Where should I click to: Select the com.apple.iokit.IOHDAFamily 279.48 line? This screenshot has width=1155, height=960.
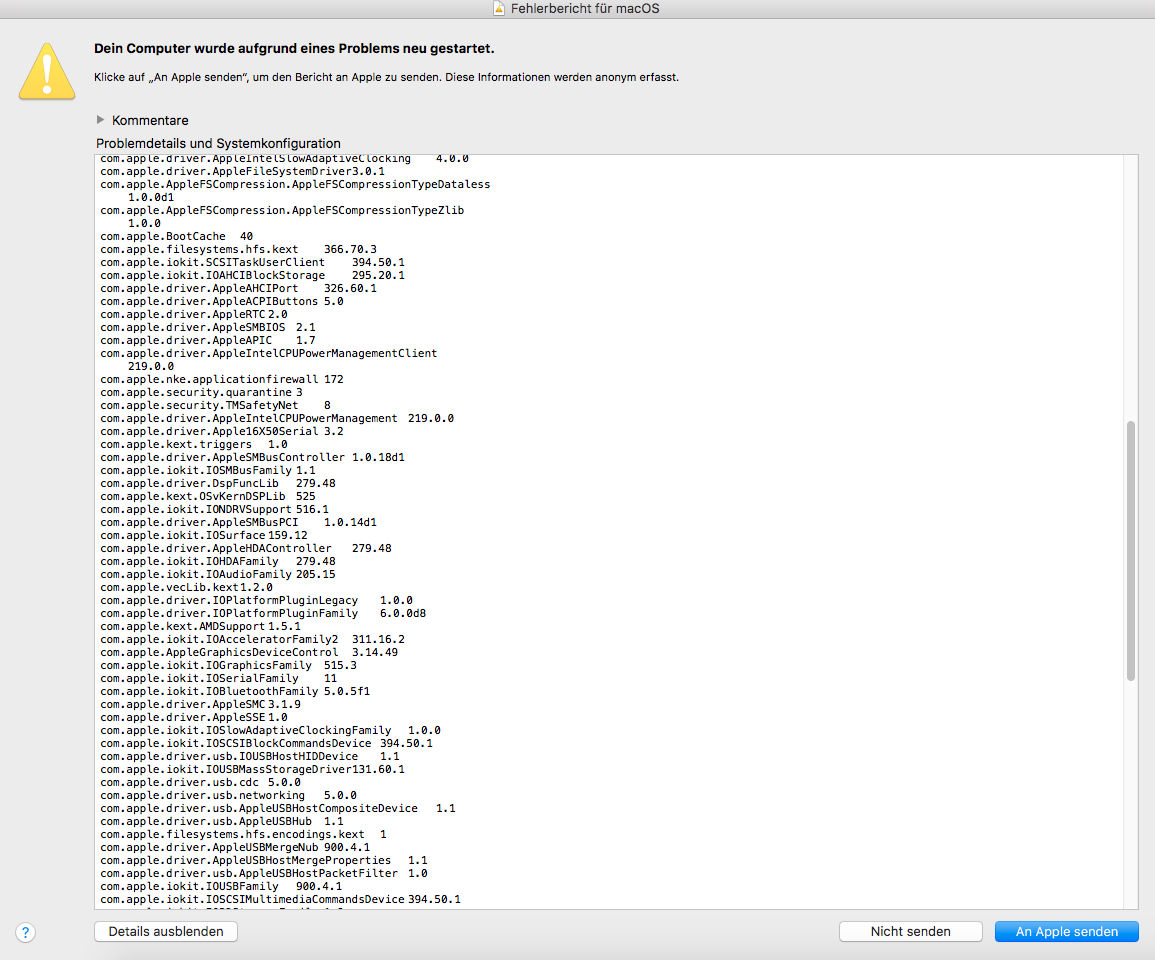tap(218, 561)
